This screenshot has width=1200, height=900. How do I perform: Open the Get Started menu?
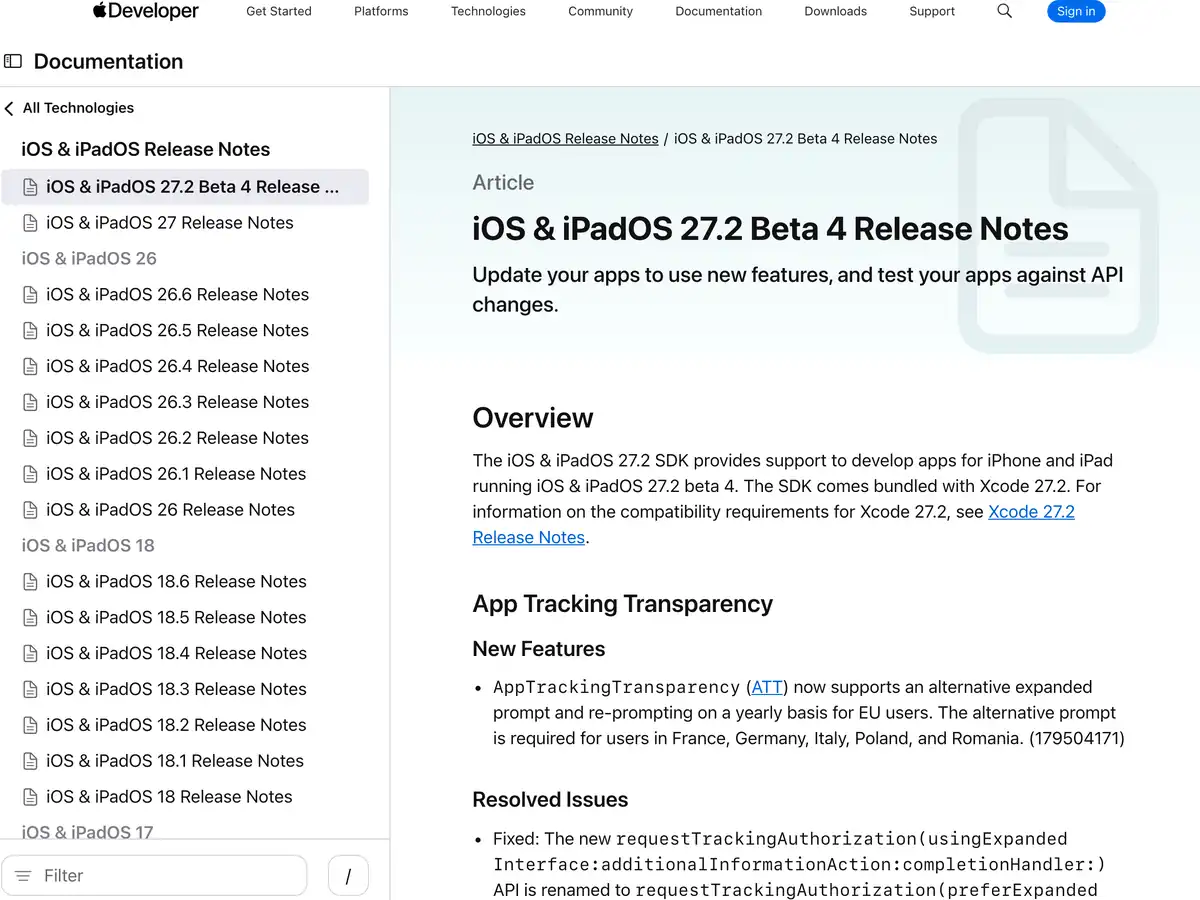click(x=279, y=12)
